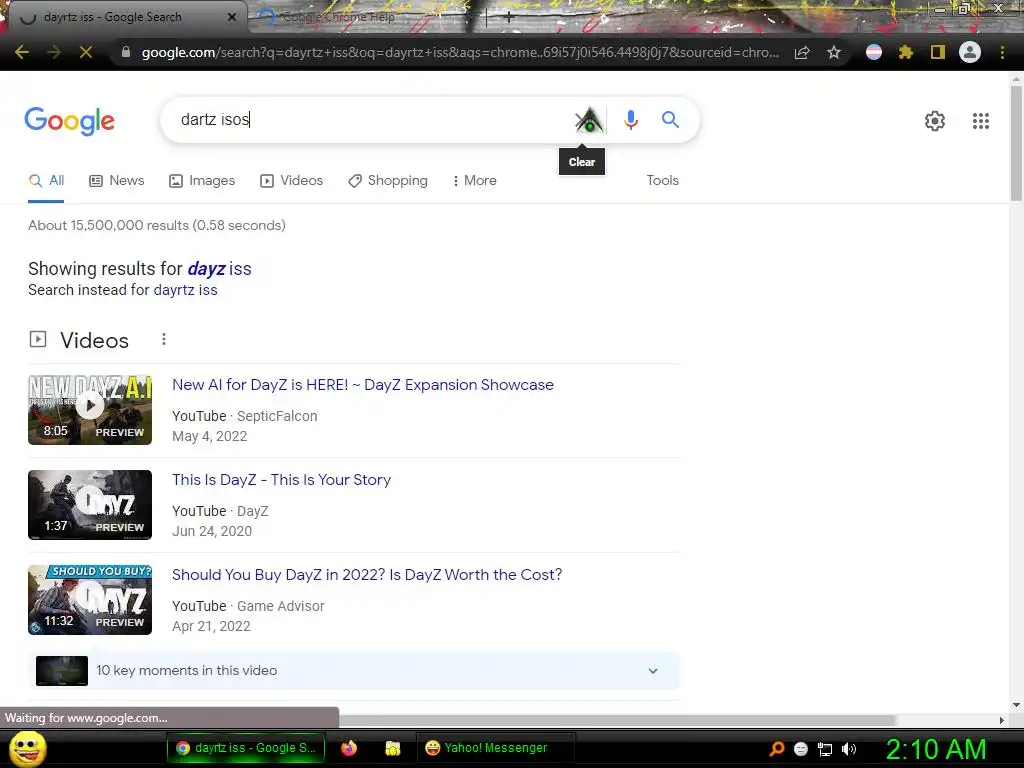Click the tray search magnifier icon
Image resolution: width=1024 pixels, height=768 pixels.
[x=776, y=748]
